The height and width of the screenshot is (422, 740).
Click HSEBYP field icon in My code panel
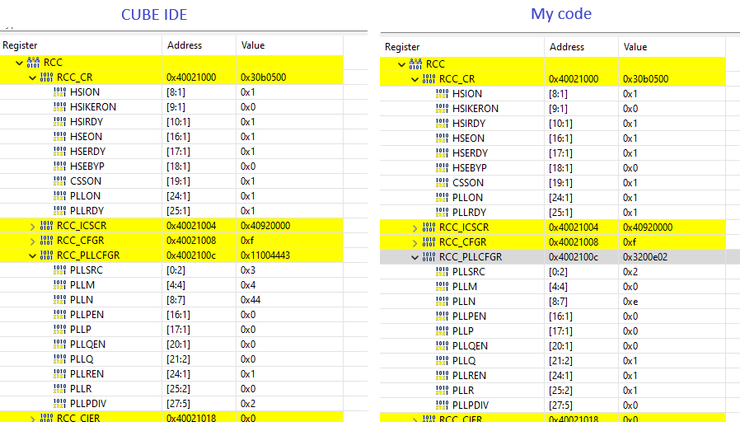(442, 168)
